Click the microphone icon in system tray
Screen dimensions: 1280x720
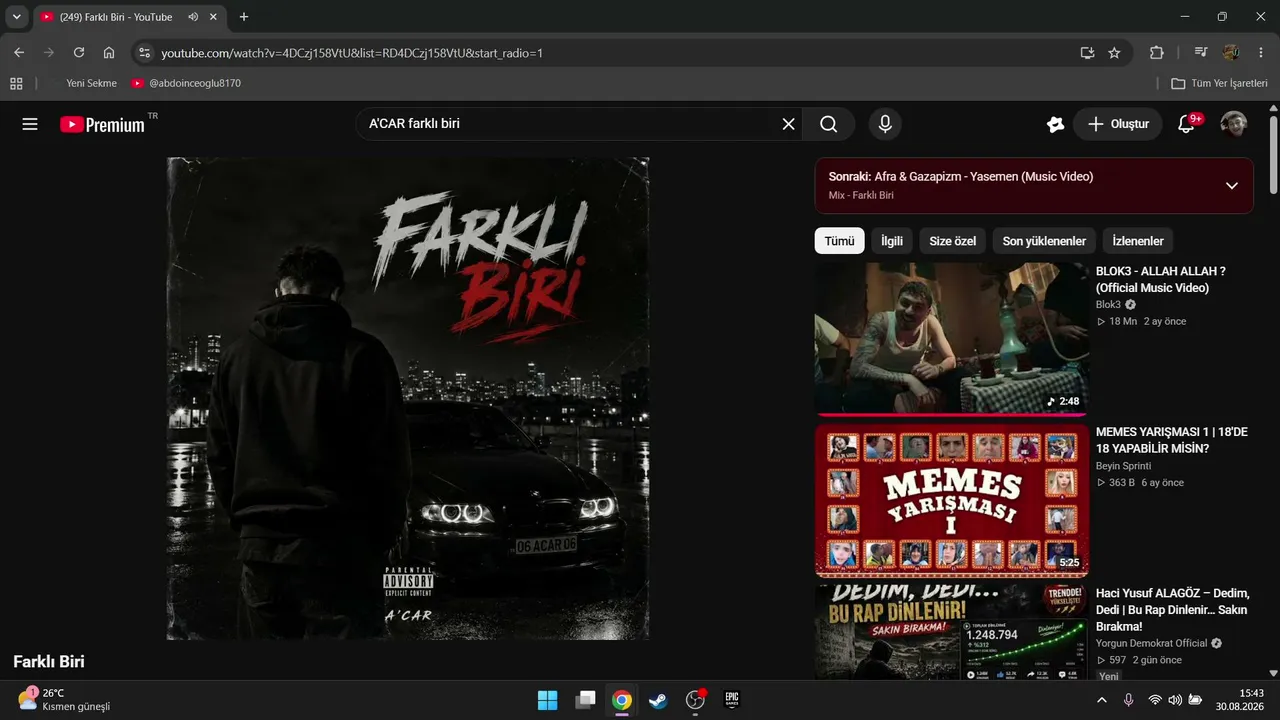(1129, 700)
